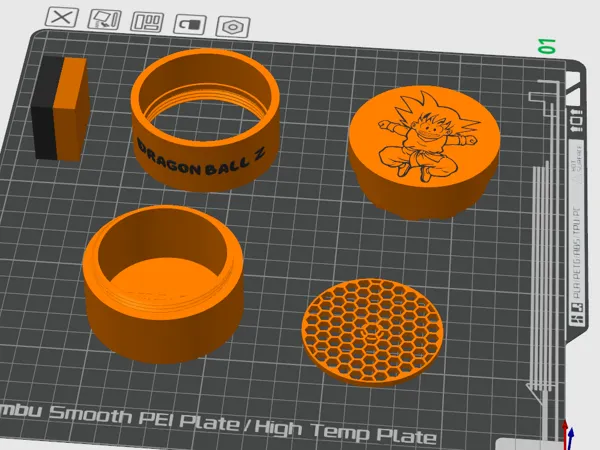Click the arrange objects on plate icon
Screen dimensions: 600x450
(x=147, y=22)
